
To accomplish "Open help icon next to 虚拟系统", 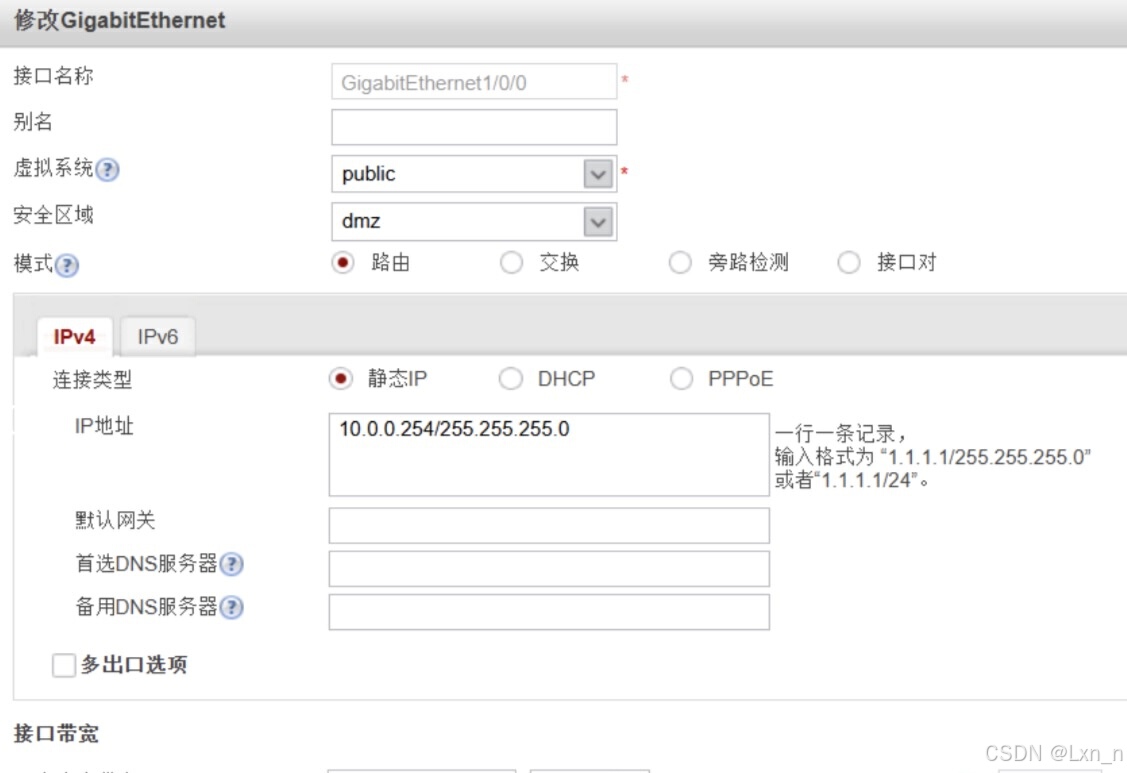I will [107, 170].
